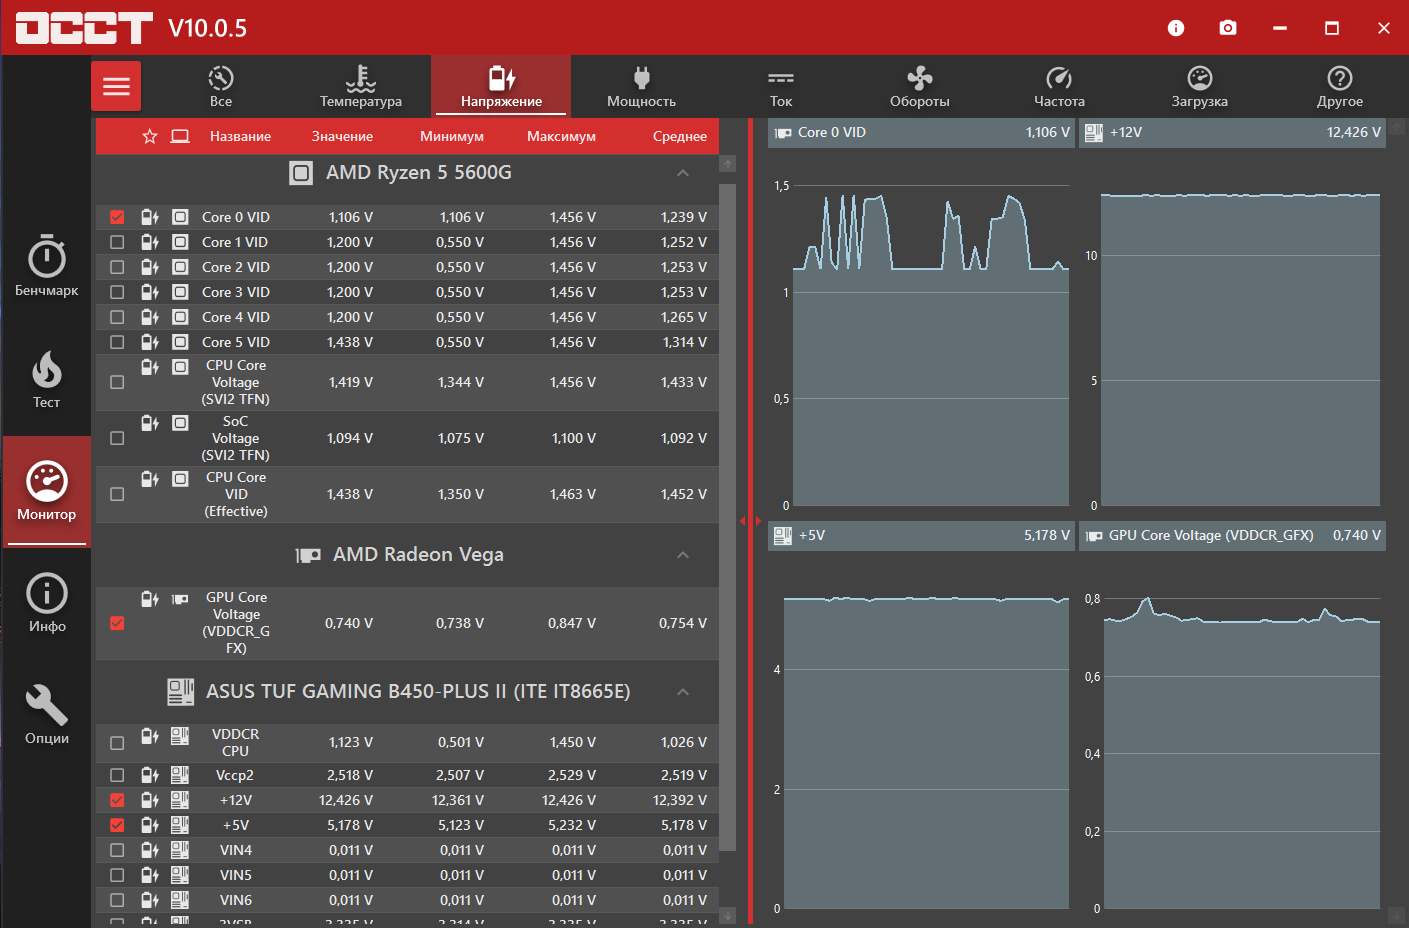Click the voltage battery icon in Core 1 VID row

pyautogui.click(x=150, y=242)
